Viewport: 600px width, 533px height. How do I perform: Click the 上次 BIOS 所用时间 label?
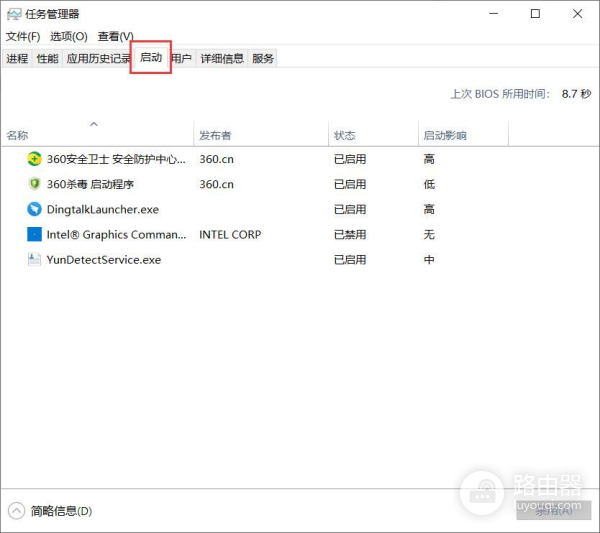[500, 94]
